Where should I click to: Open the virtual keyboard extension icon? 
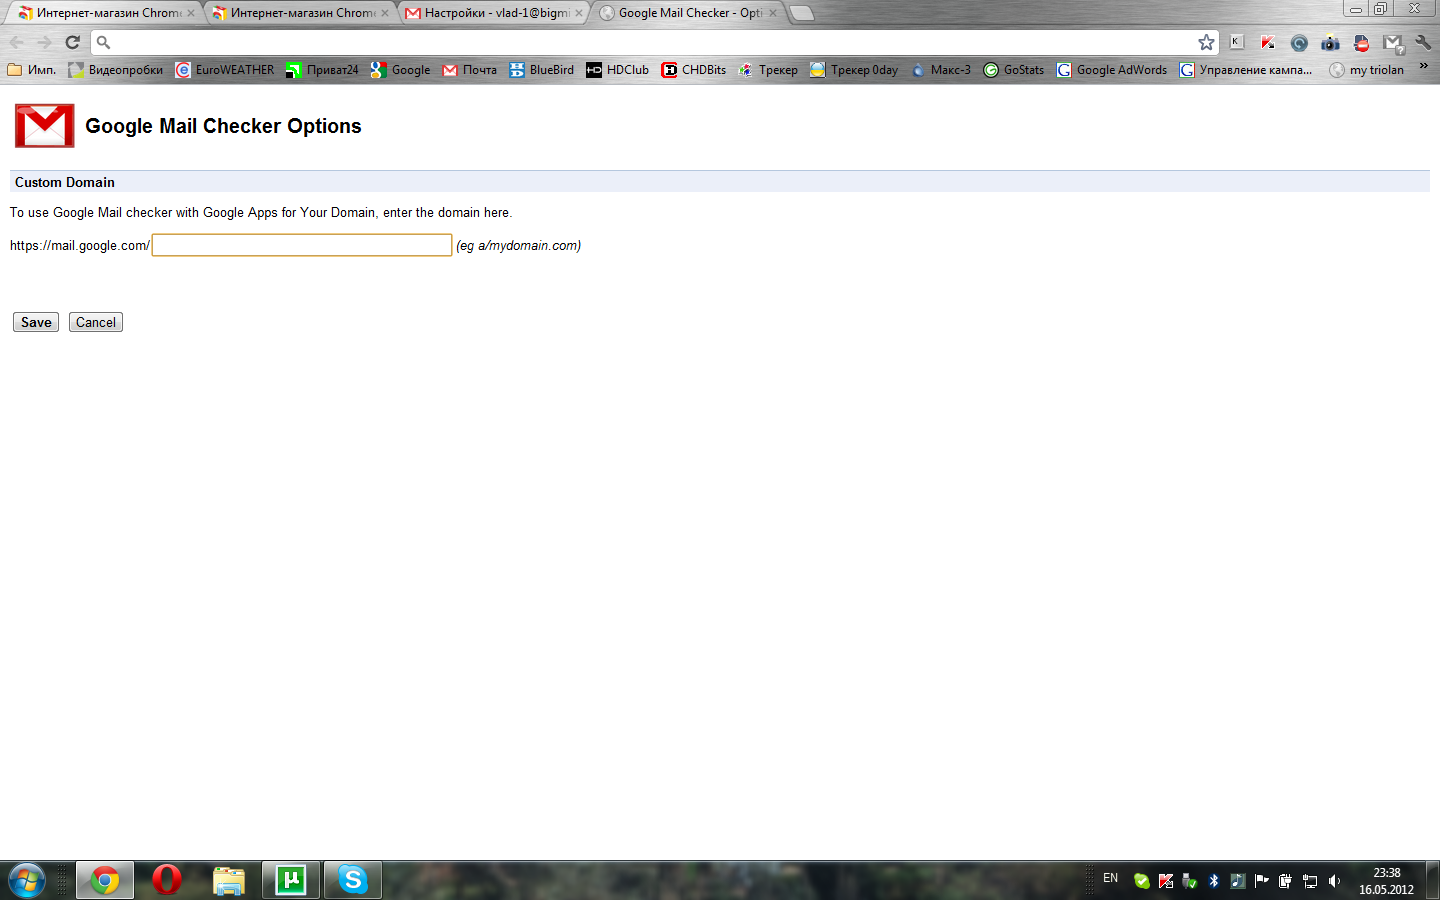pyautogui.click(x=1237, y=42)
